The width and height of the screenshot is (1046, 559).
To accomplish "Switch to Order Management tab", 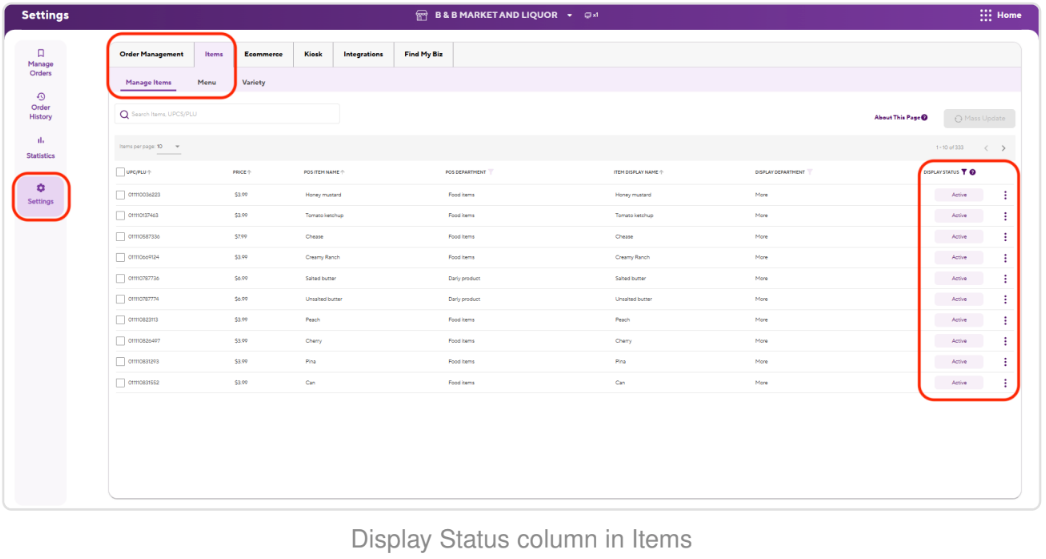I will 151,54.
